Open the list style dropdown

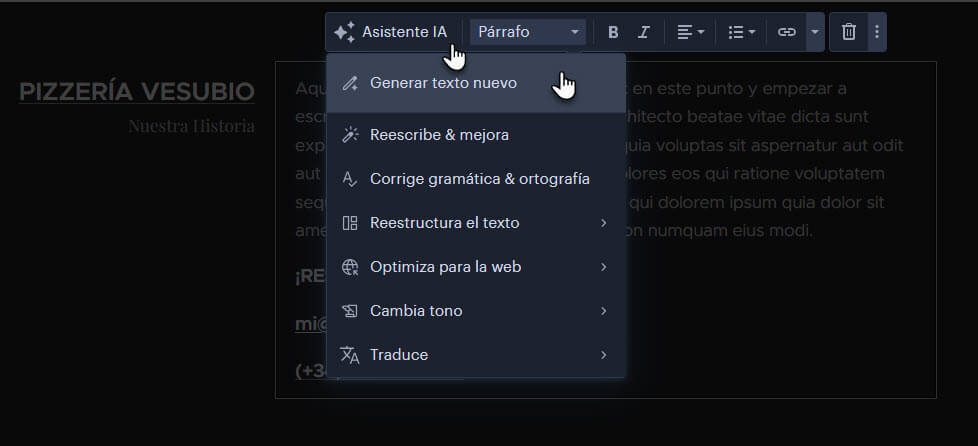(742, 32)
